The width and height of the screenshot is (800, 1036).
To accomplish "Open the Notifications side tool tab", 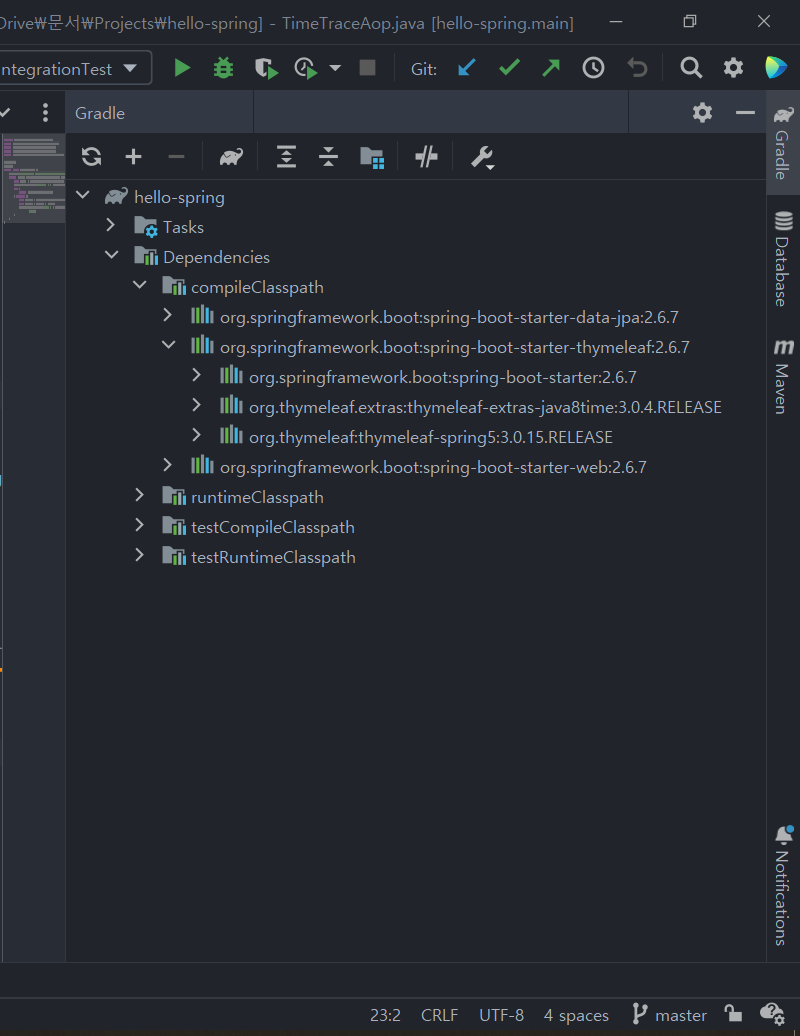I will [x=783, y=885].
